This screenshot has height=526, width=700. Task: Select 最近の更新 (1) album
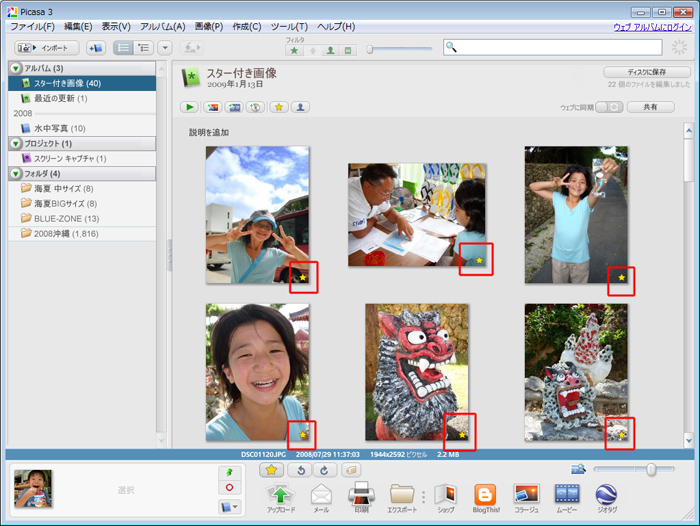pos(82,98)
